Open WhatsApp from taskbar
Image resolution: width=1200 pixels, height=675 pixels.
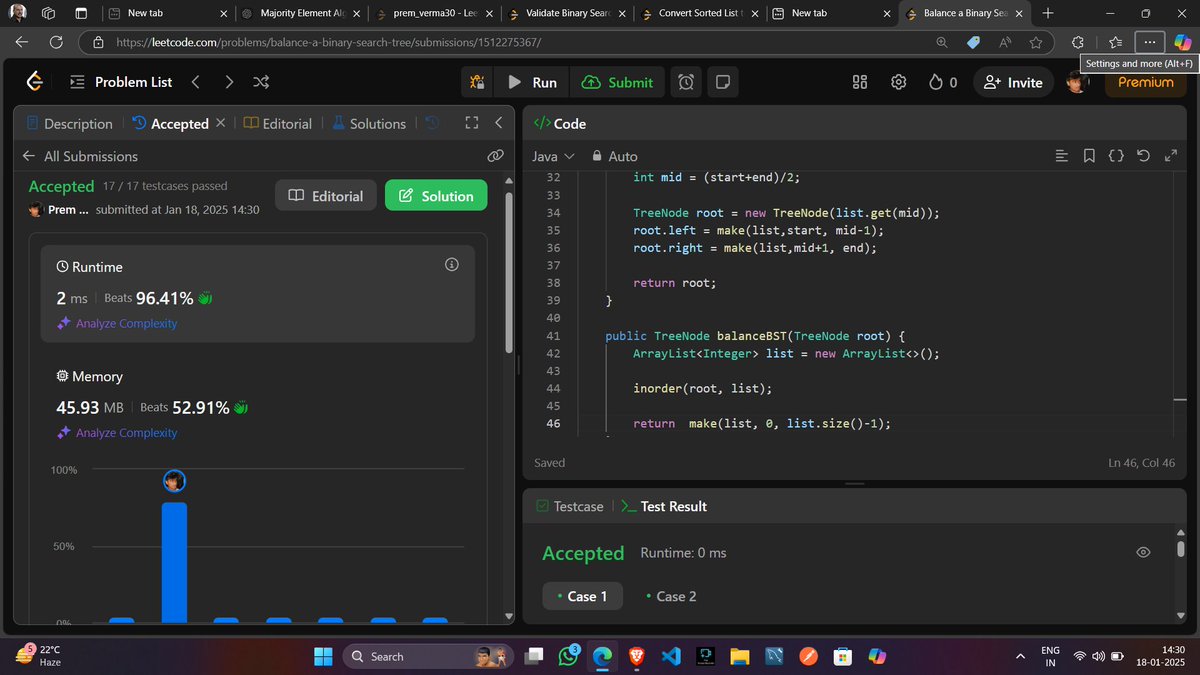(x=569, y=656)
